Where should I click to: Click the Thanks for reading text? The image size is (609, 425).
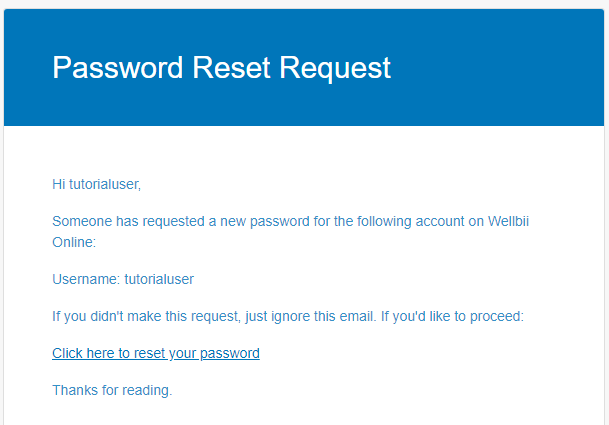(x=112, y=390)
